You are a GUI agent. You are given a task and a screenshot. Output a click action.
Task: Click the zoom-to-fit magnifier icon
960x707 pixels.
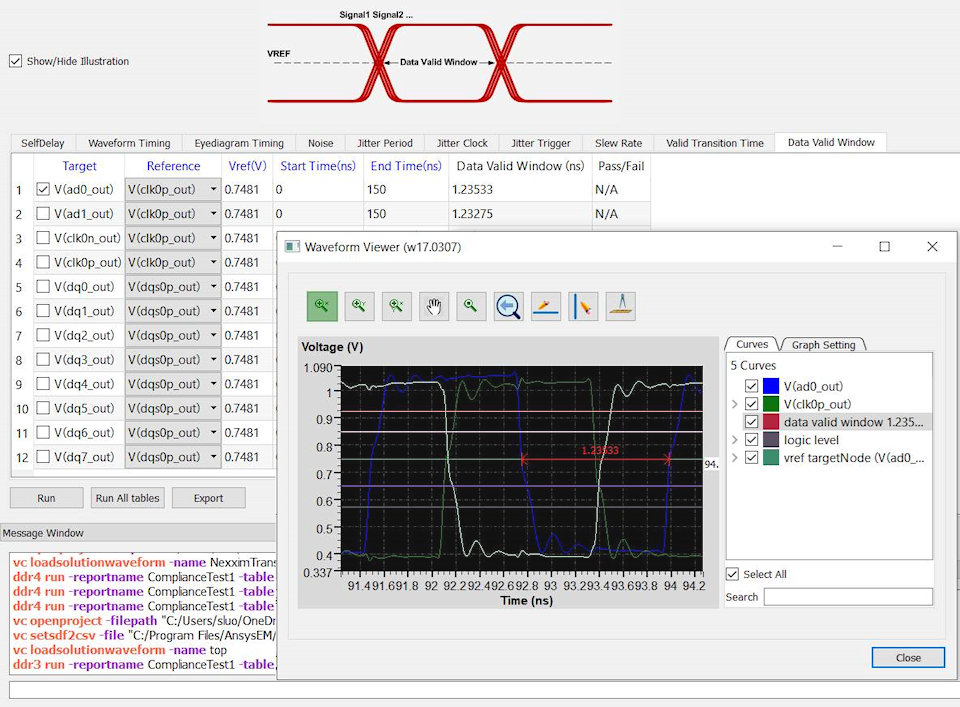[471, 306]
